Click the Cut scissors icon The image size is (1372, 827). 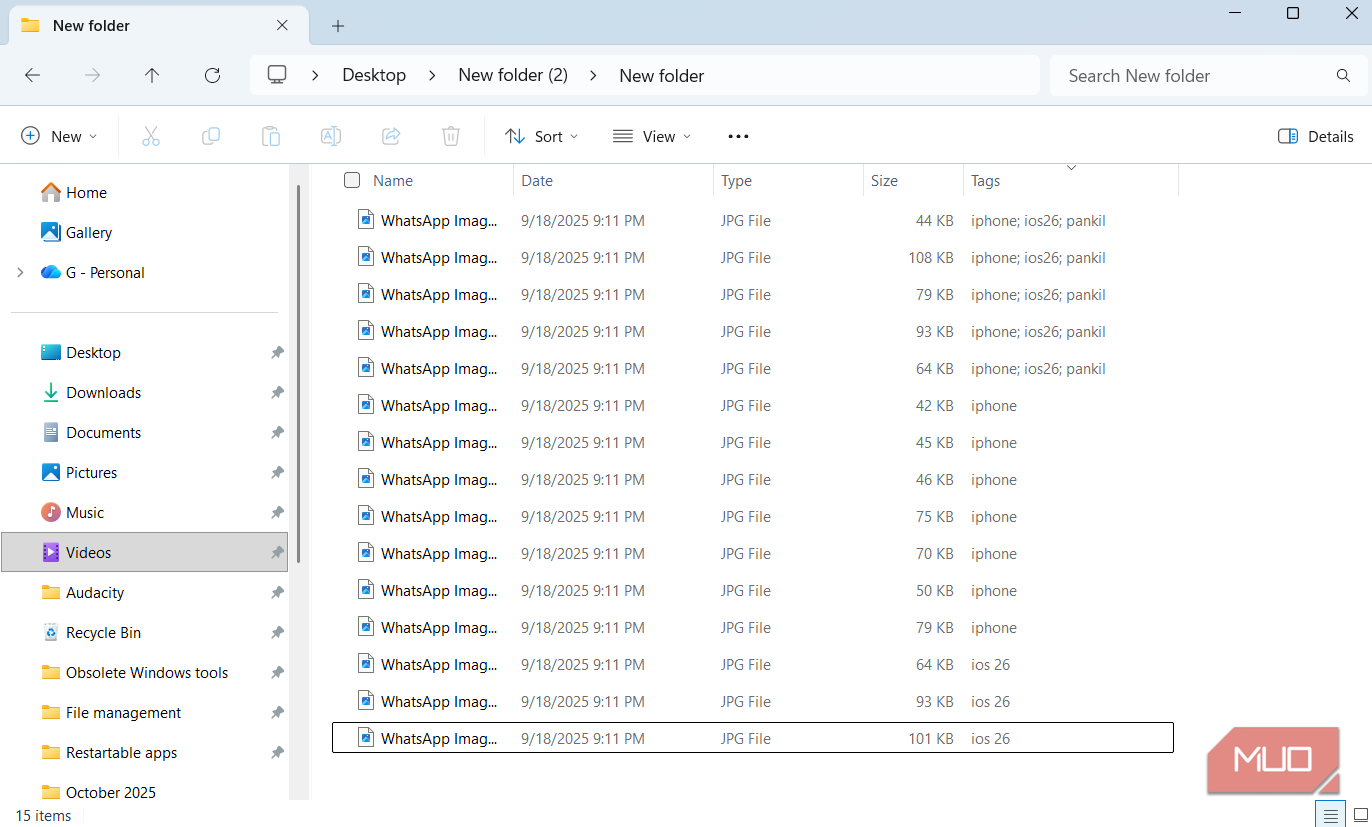(151, 136)
